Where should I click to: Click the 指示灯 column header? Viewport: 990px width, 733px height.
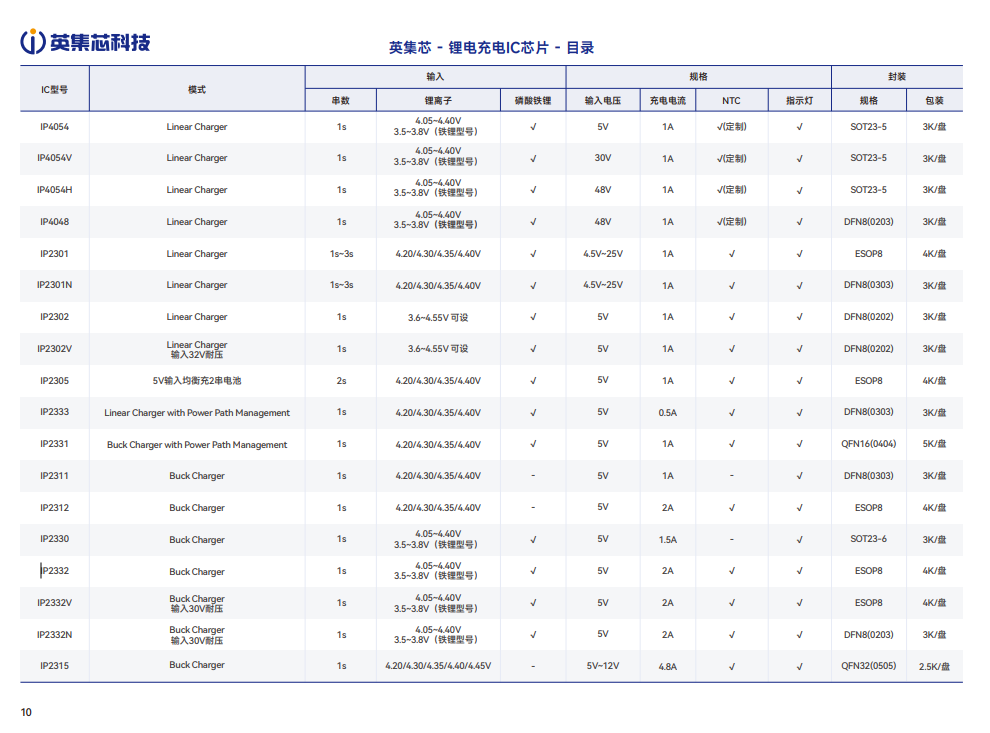tap(799, 100)
